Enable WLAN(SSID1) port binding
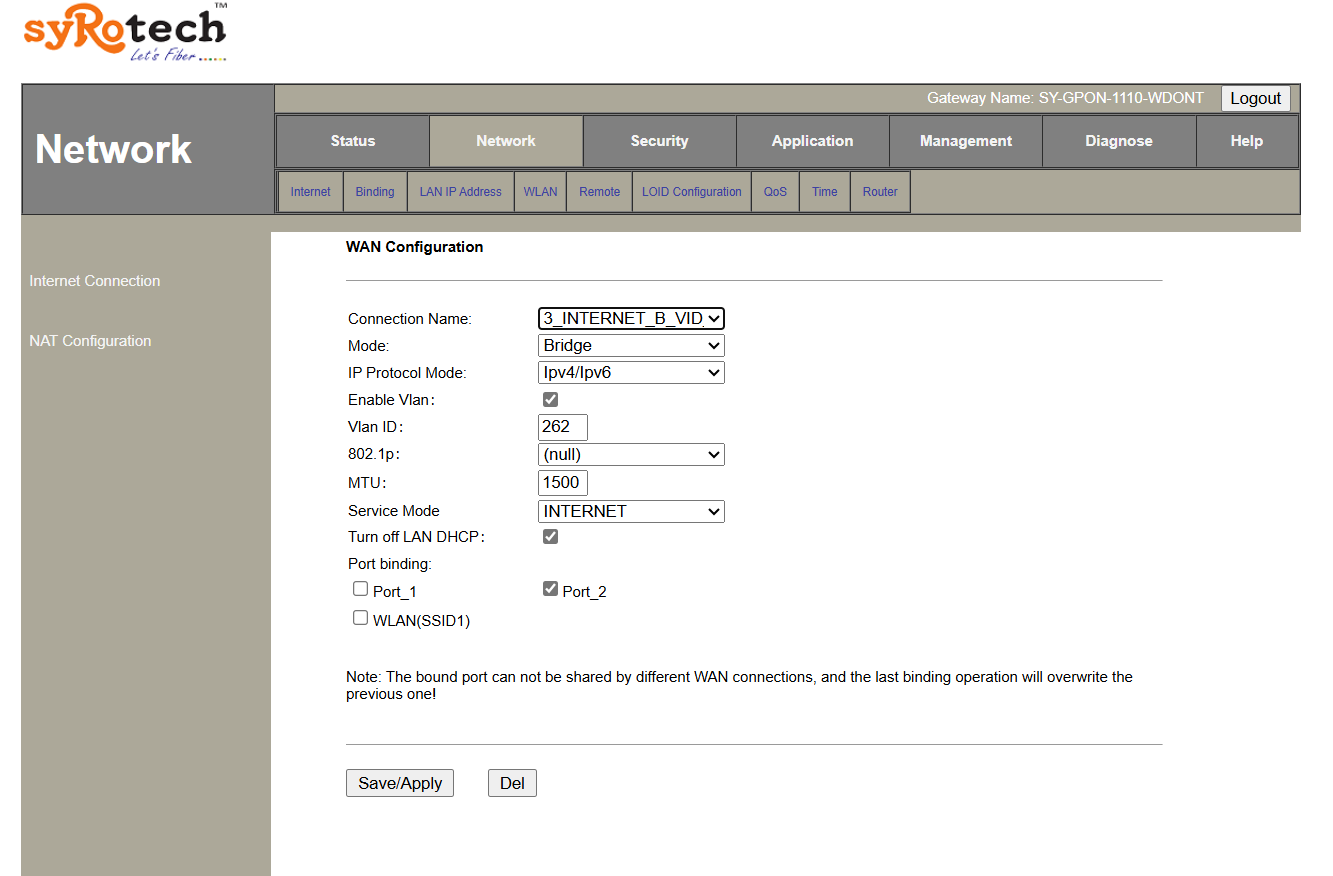Viewport: 1333px width, 876px height. click(x=361, y=619)
